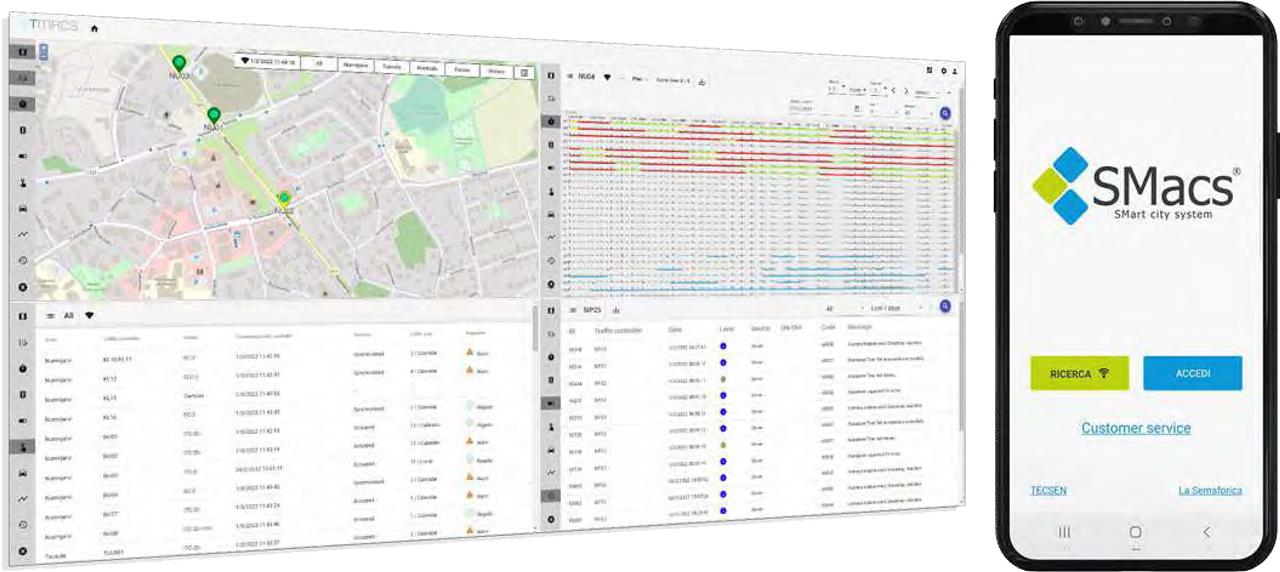
Task: Click connection icon beside All title
Action: 89,316
